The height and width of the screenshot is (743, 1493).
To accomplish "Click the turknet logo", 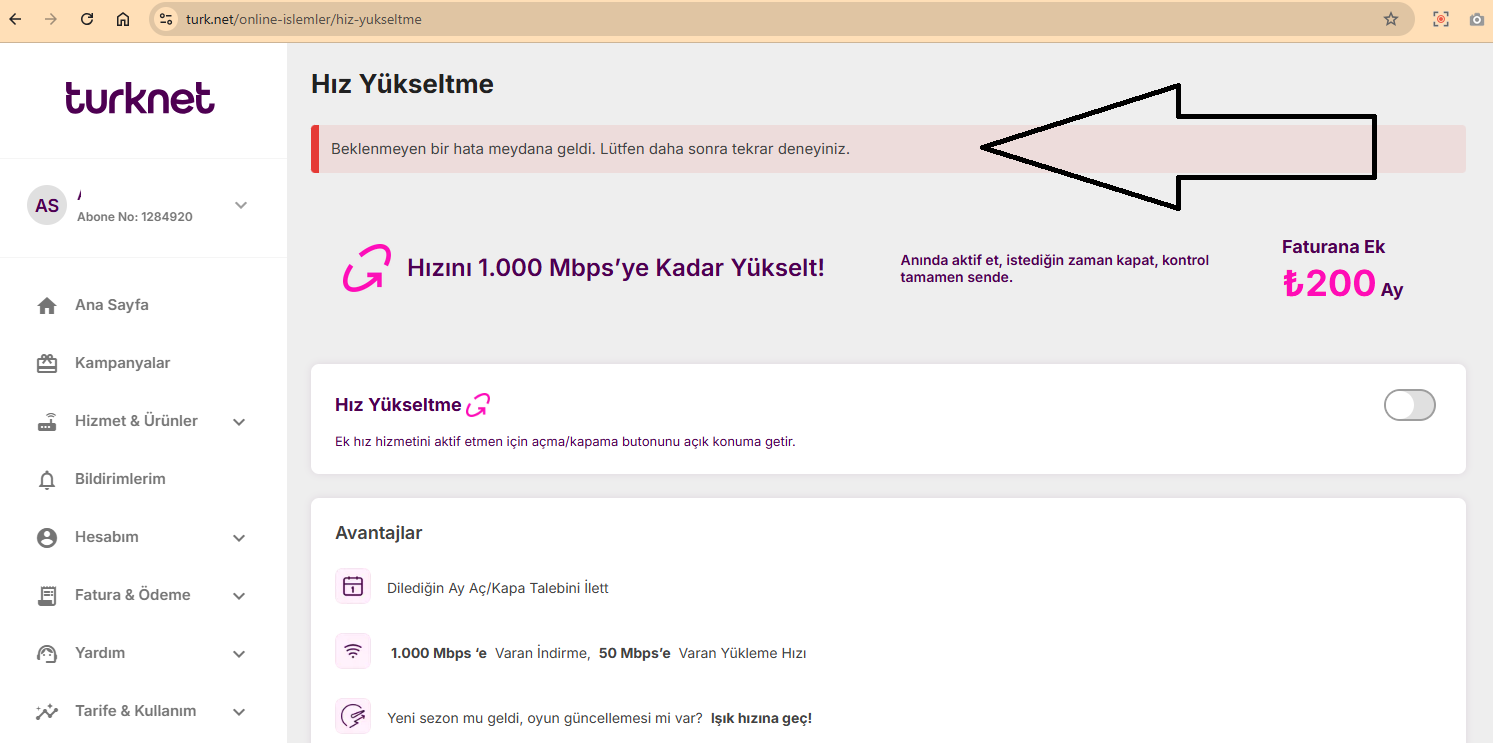I will point(140,98).
